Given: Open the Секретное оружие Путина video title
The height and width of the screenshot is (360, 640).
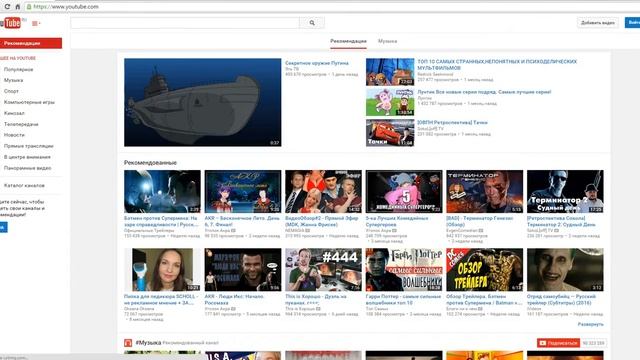Looking at the screenshot, I should (317, 63).
